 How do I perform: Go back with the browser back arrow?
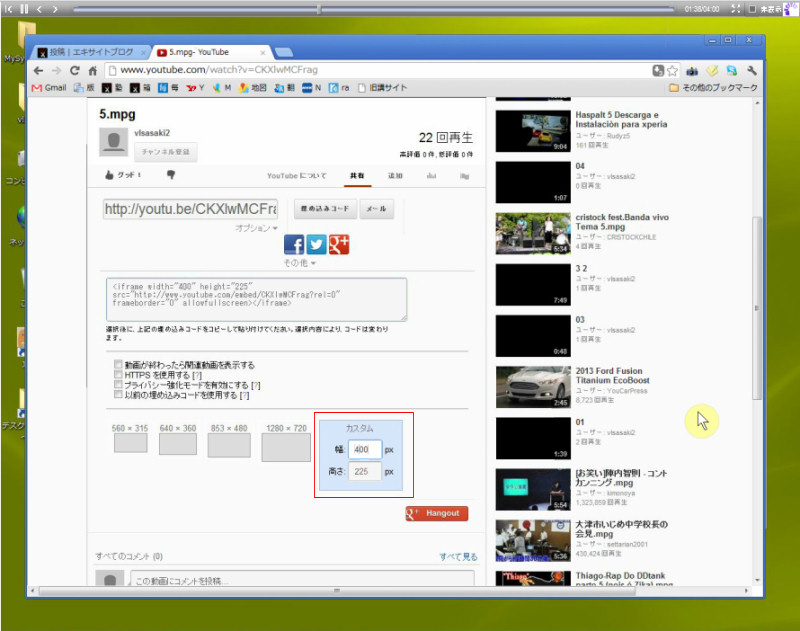38,70
